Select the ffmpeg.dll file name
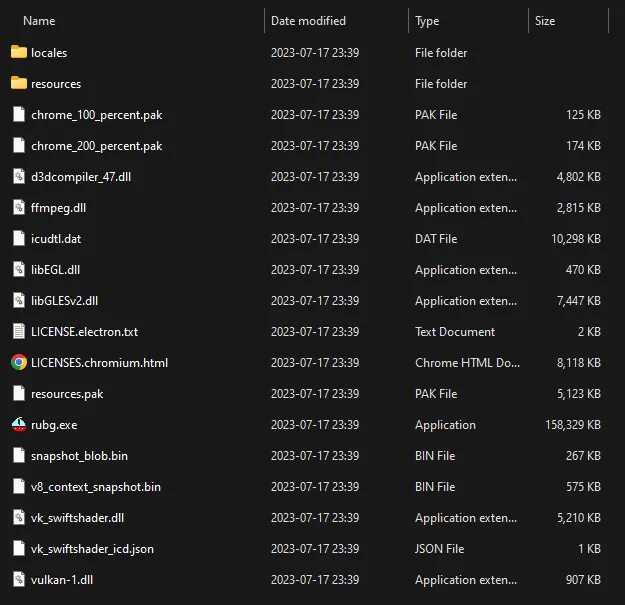Image resolution: width=625 pixels, height=605 pixels. coord(58,208)
